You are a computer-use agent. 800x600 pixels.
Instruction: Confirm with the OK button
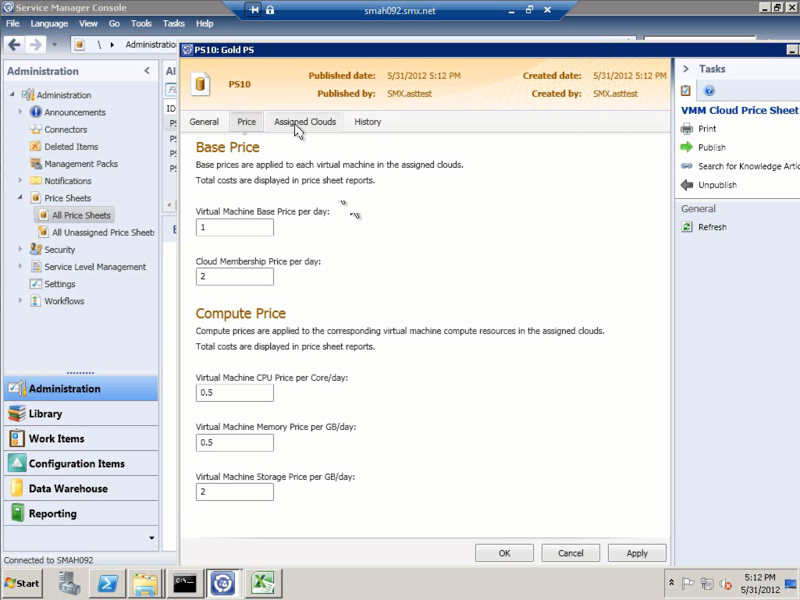pyautogui.click(x=505, y=553)
